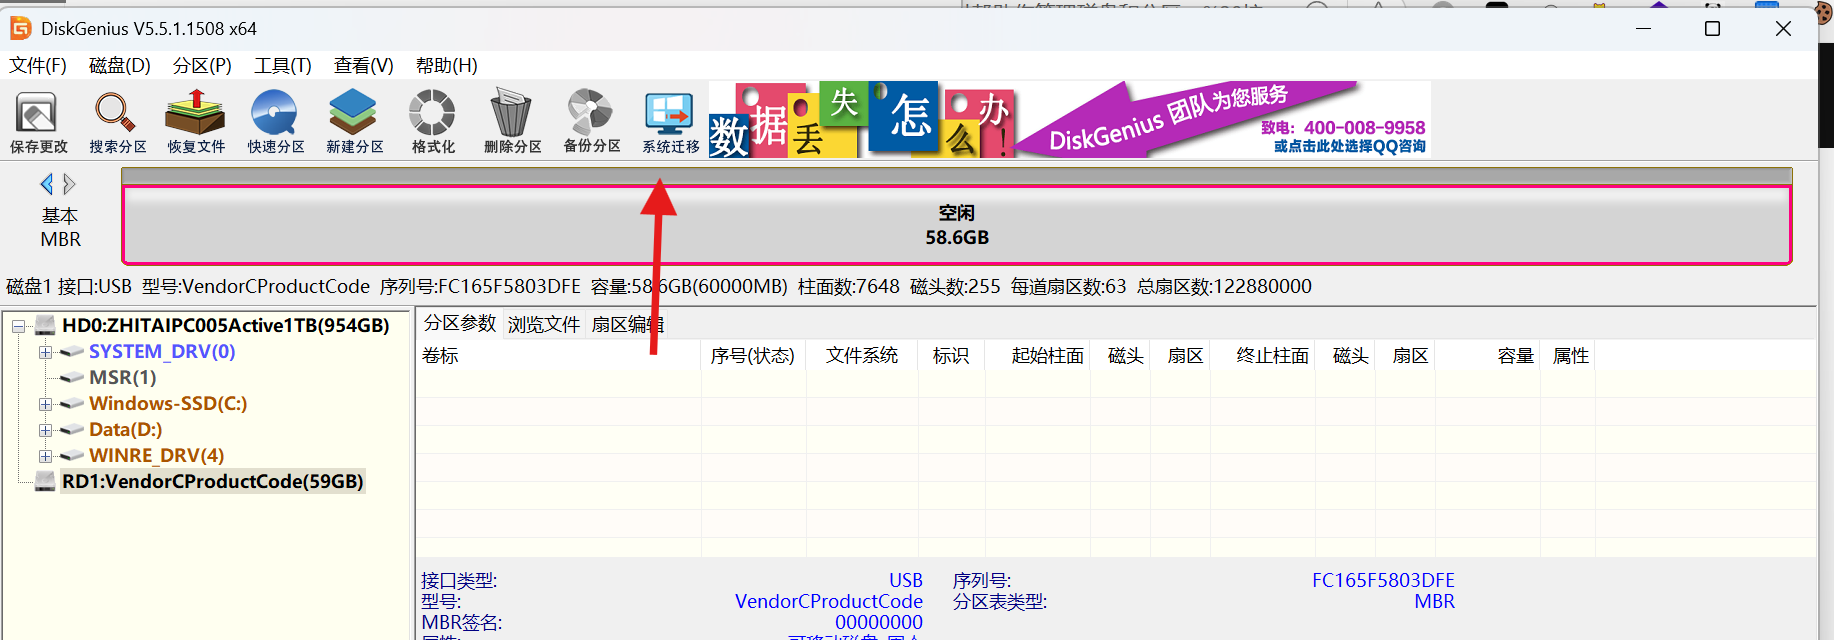Select the SYSTEM_DRV(0) partition label
Viewport: 1834px width, 640px height.
click(x=162, y=352)
